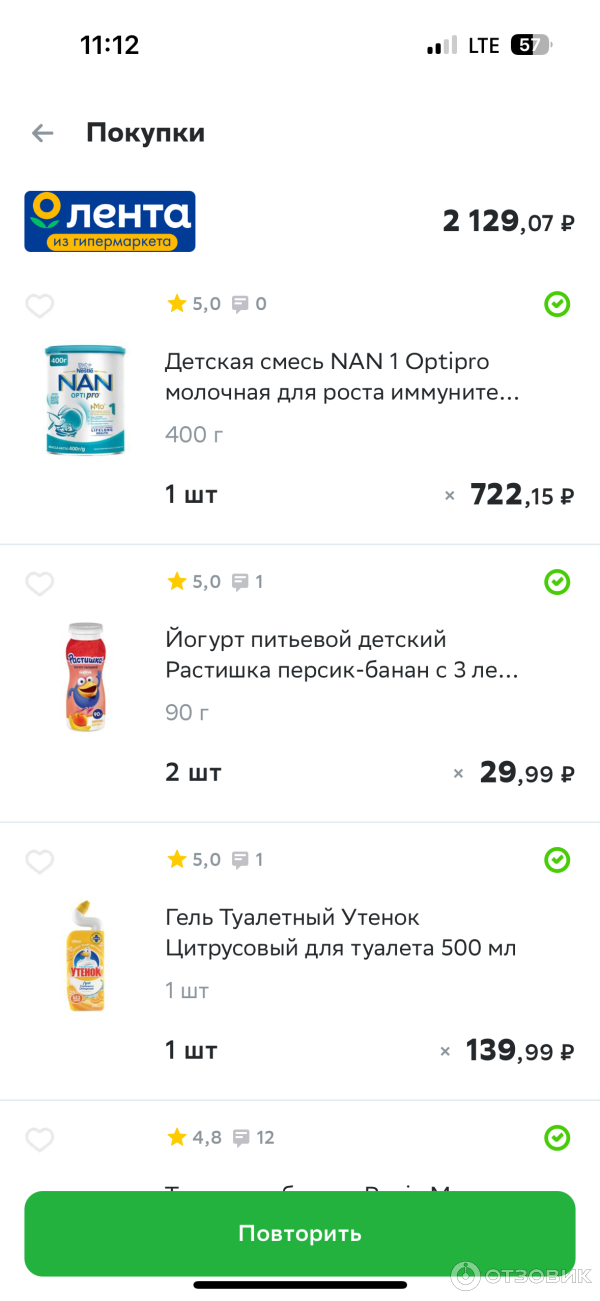Open comment icon for Rastishka yogurt
This screenshot has width=600, height=1301.
[240, 582]
